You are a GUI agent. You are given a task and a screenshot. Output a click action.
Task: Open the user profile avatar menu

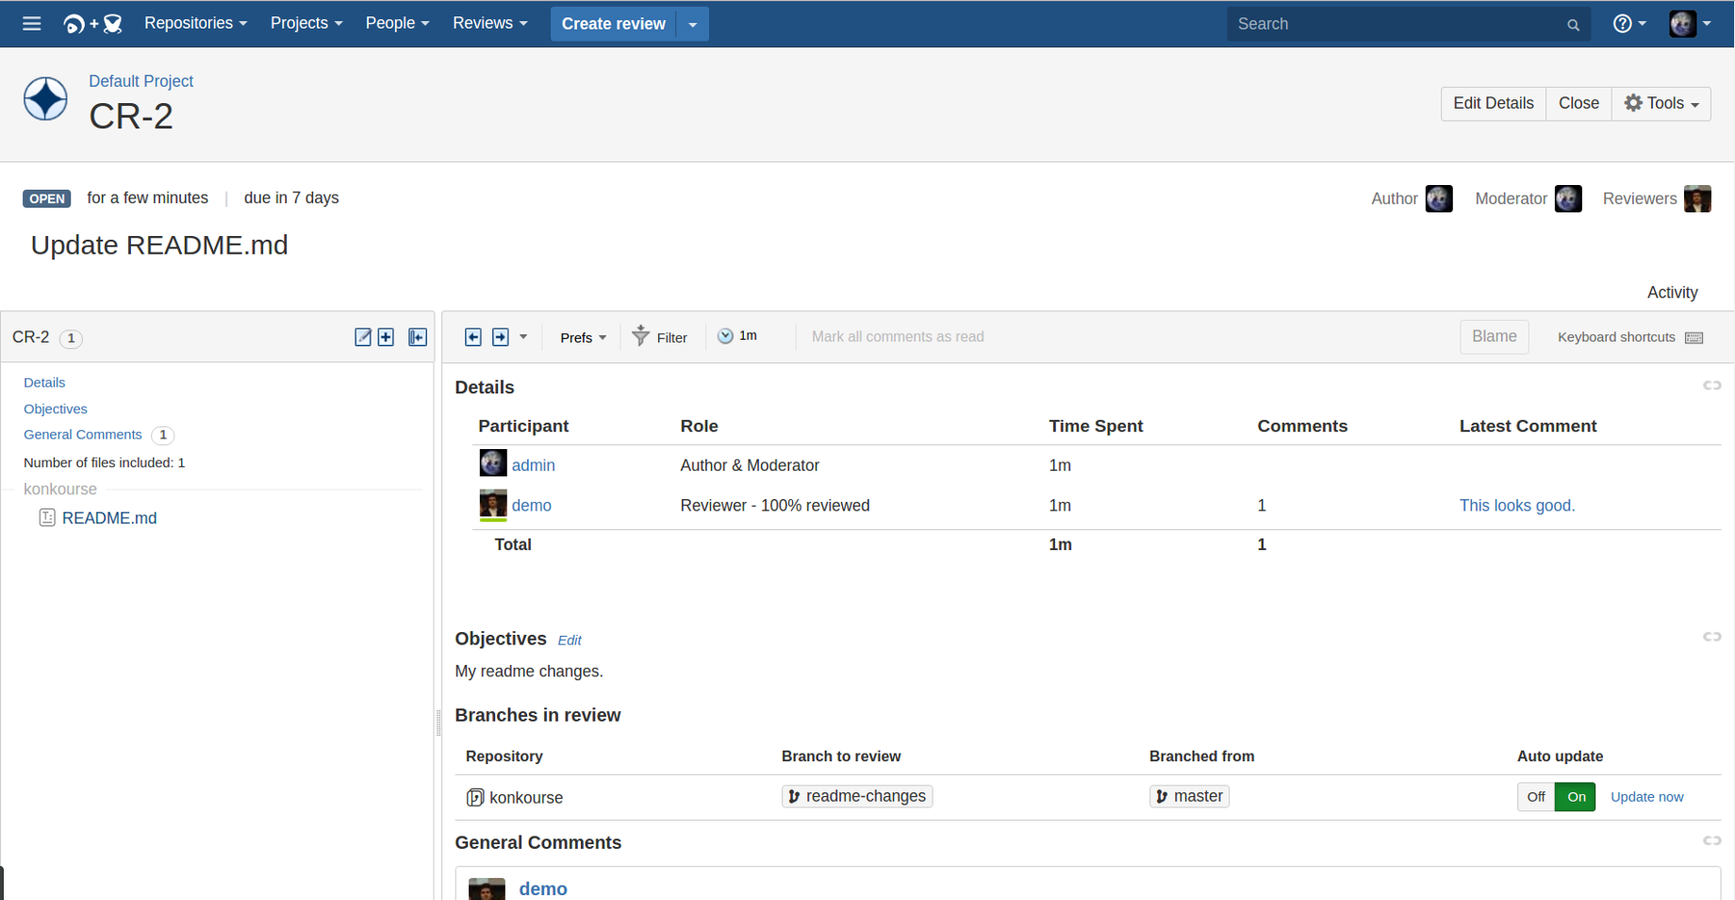(1690, 23)
